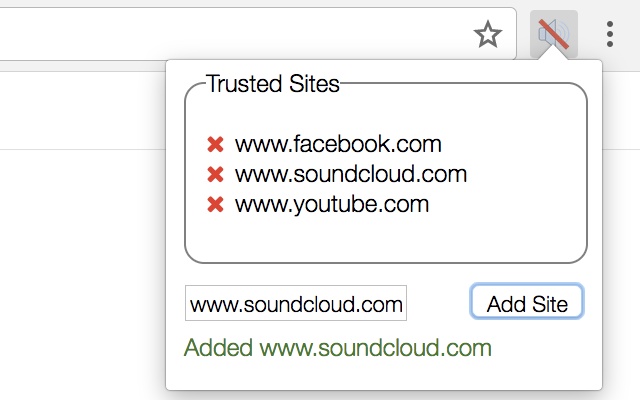Viewport: 640px width, 400px height.
Task: Remove www.facebook.com using its red X
Action: click(x=214, y=145)
